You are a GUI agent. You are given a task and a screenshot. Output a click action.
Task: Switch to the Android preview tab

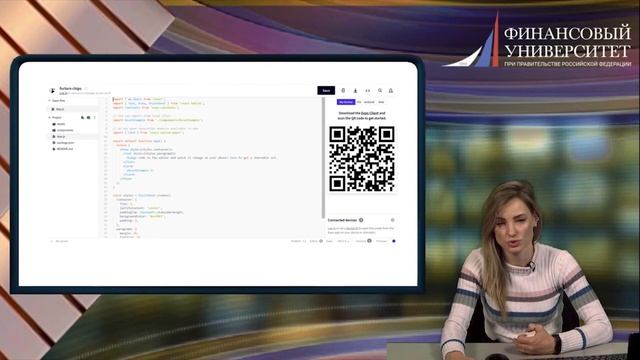click(x=369, y=102)
